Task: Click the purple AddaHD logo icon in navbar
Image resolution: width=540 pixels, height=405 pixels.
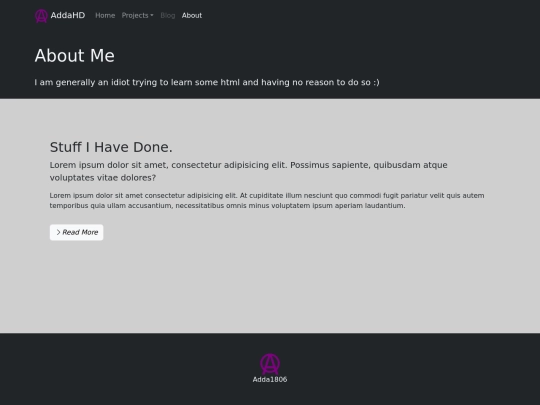Action: coord(41,15)
